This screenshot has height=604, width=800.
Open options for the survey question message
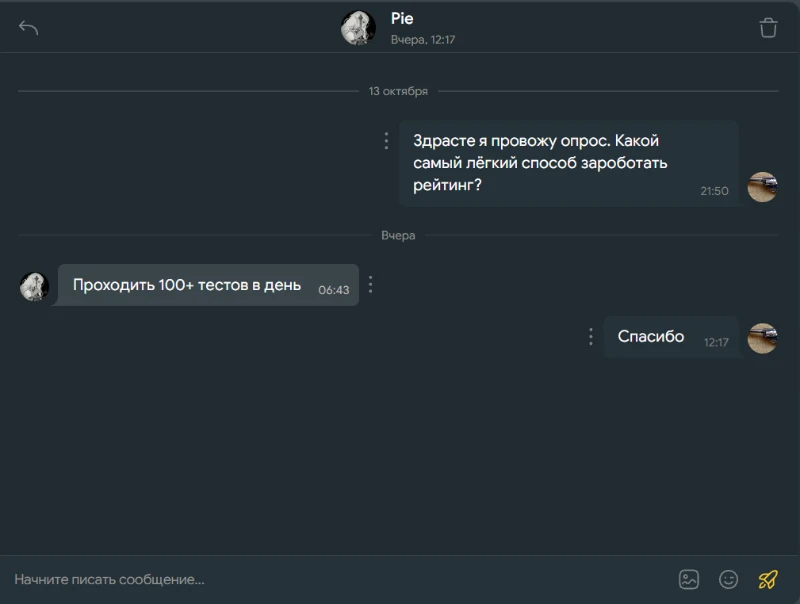coord(386,141)
